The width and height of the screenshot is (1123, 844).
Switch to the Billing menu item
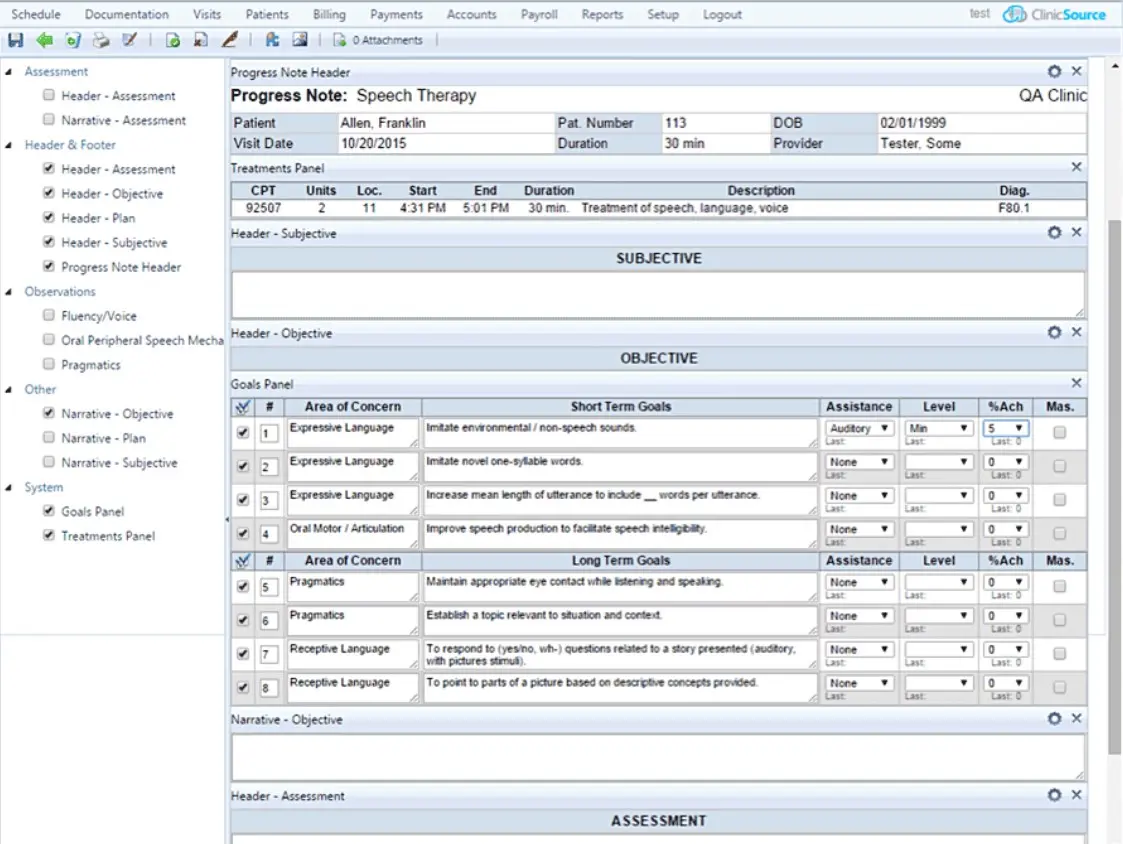click(x=329, y=14)
